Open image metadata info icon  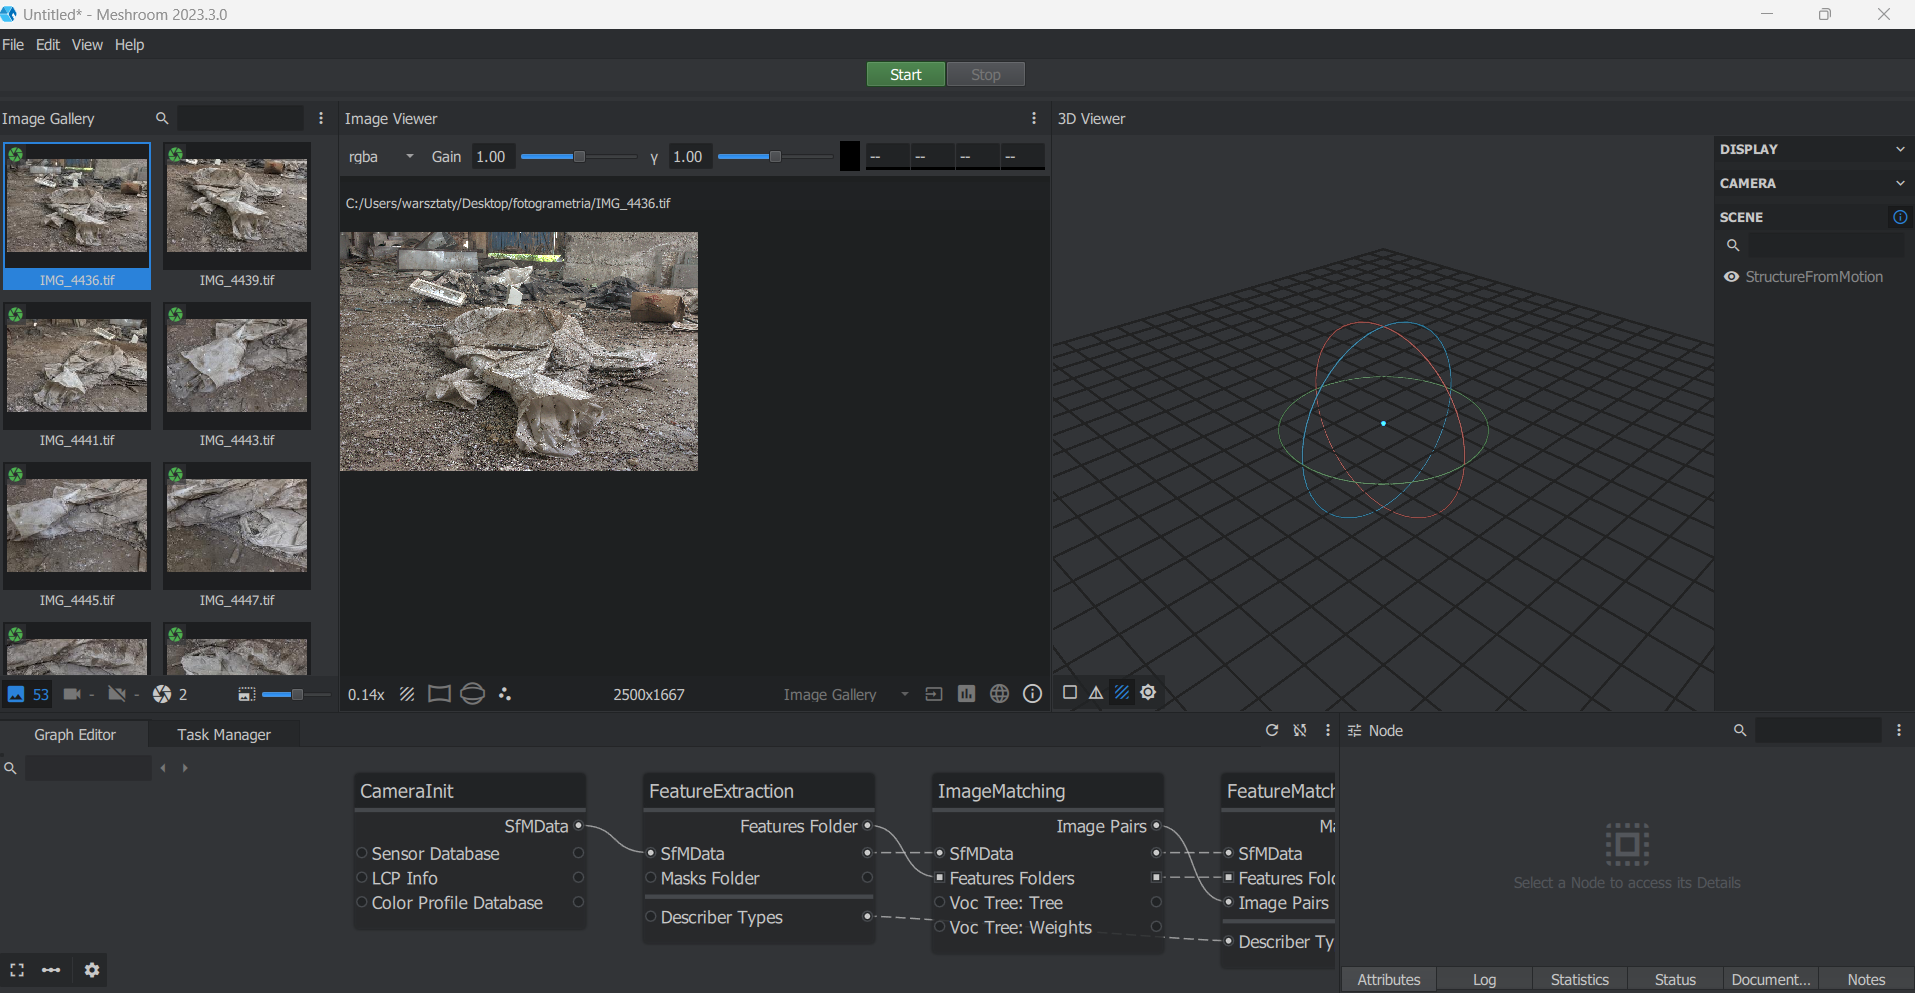1033,694
